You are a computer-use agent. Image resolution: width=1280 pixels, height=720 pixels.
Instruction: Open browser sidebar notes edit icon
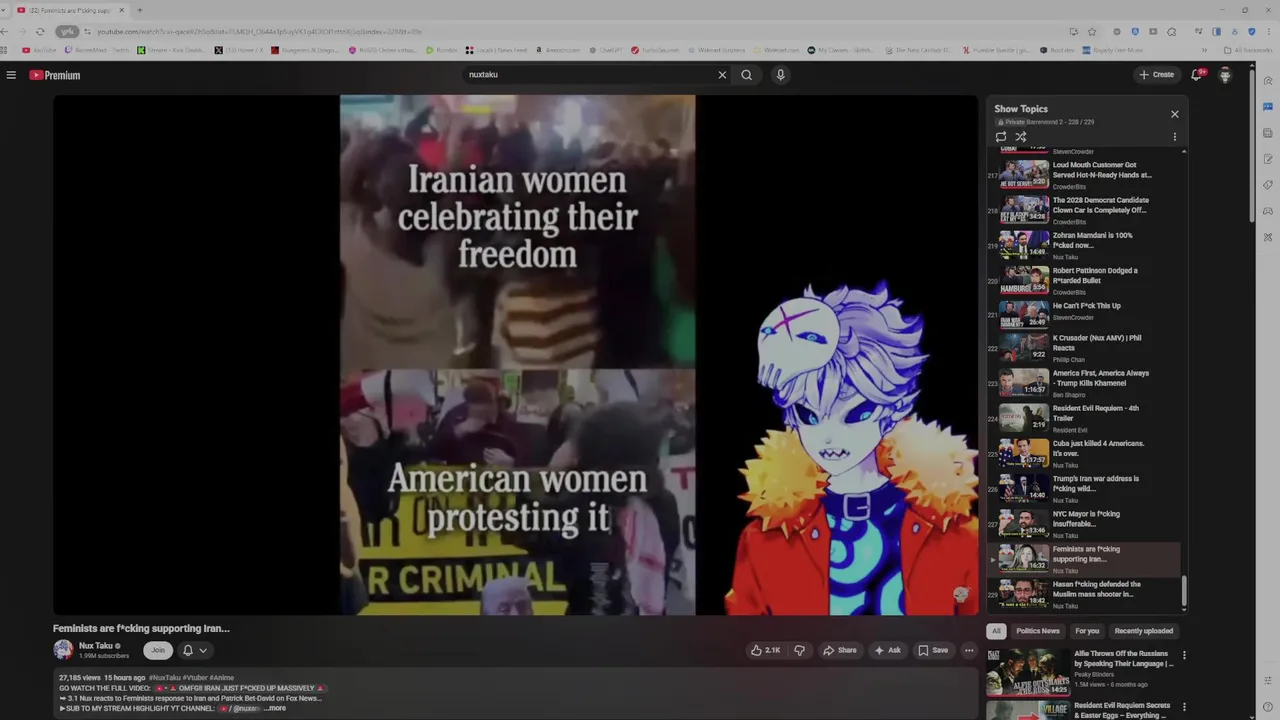pos(1268,159)
